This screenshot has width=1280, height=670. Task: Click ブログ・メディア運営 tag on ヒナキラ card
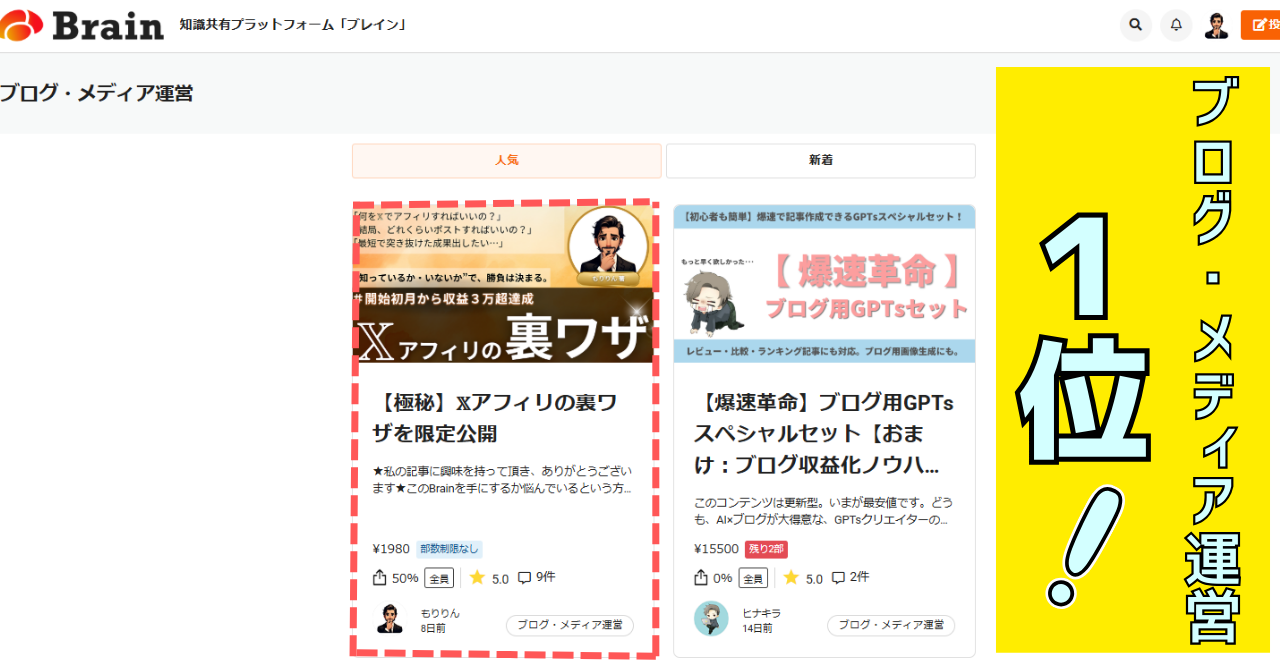(x=891, y=625)
